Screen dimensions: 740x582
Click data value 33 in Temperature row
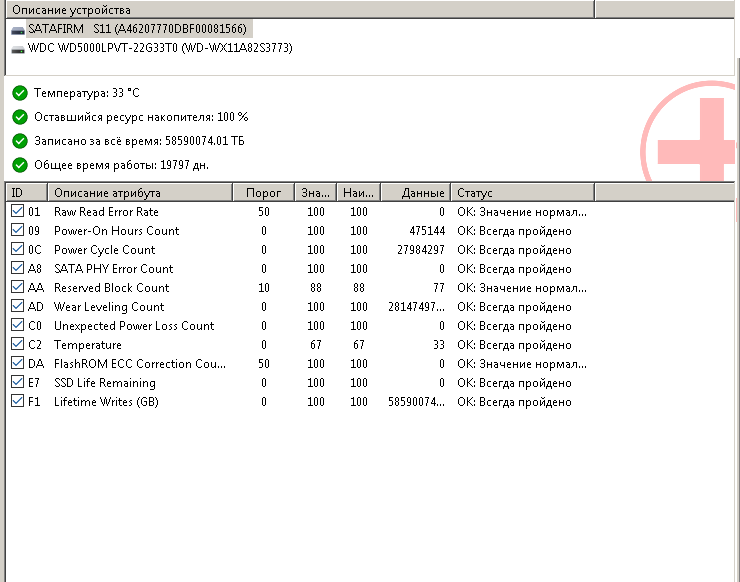(439, 345)
